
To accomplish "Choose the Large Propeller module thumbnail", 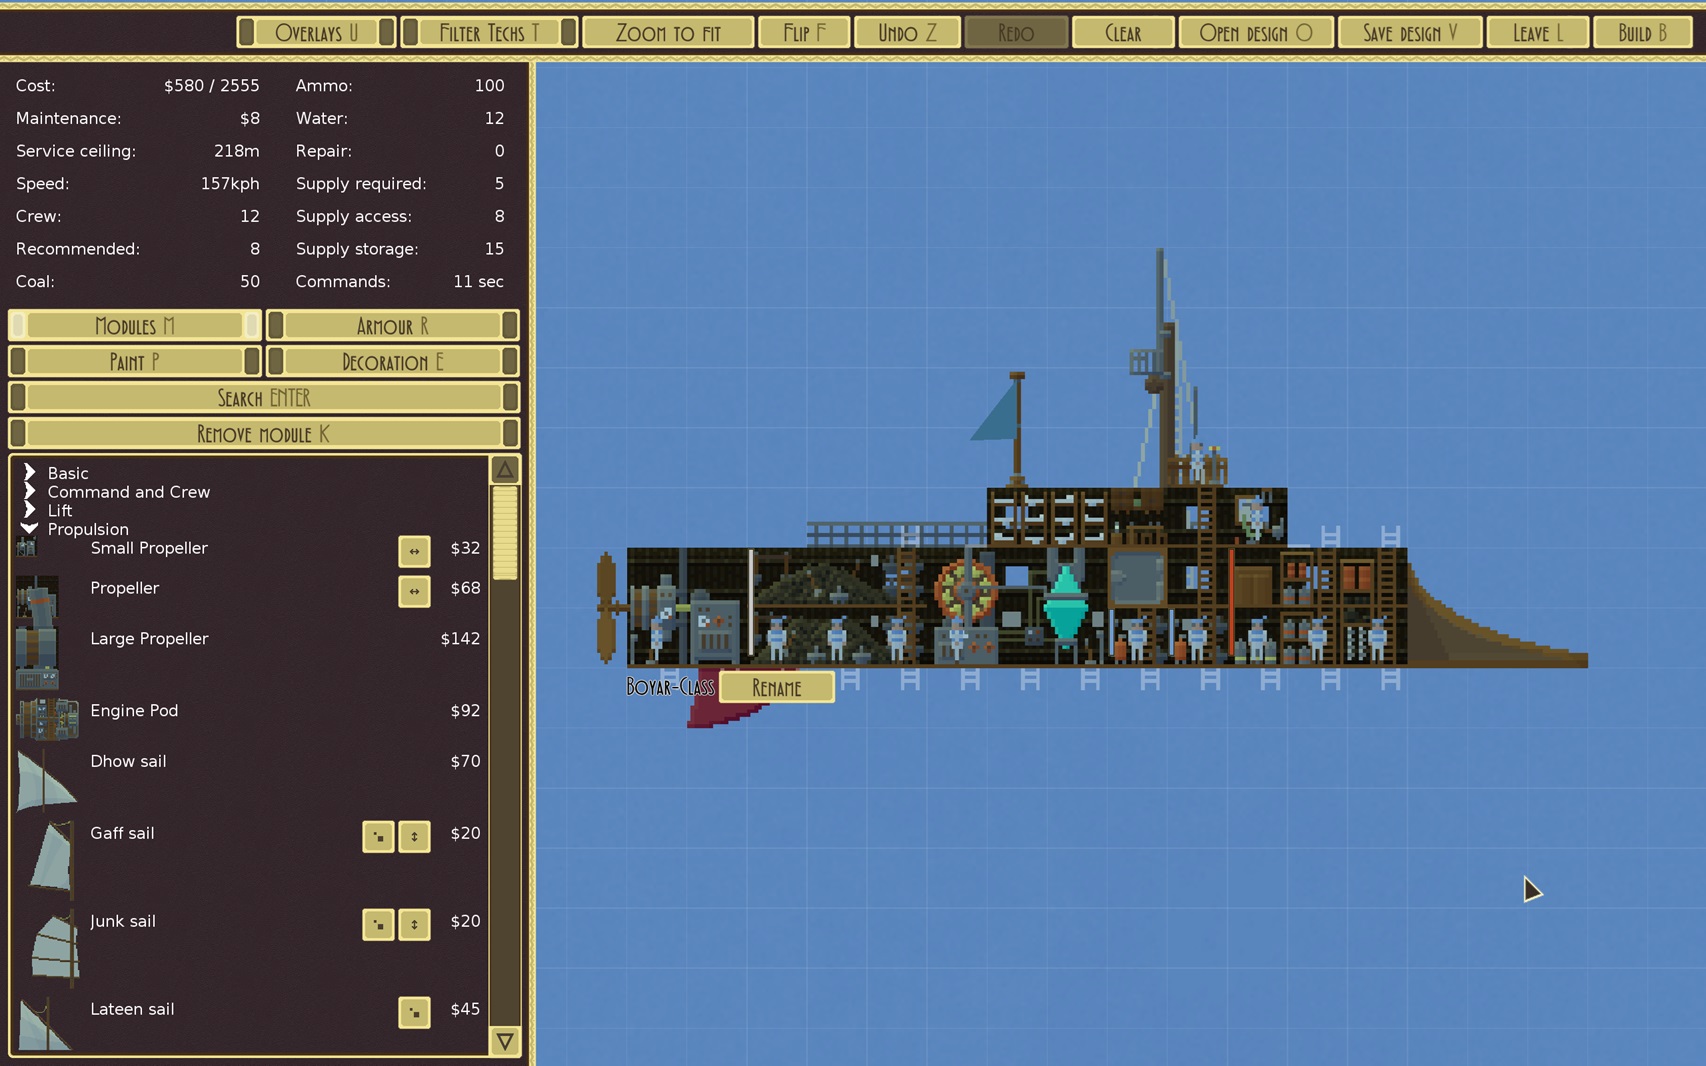I will click(x=37, y=656).
